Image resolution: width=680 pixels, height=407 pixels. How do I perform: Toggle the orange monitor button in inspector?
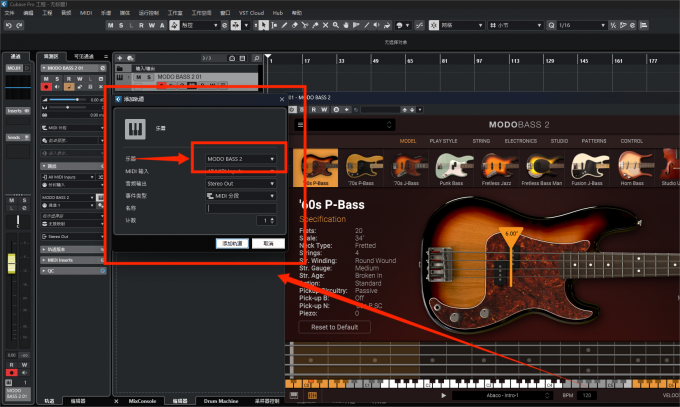click(x=69, y=87)
